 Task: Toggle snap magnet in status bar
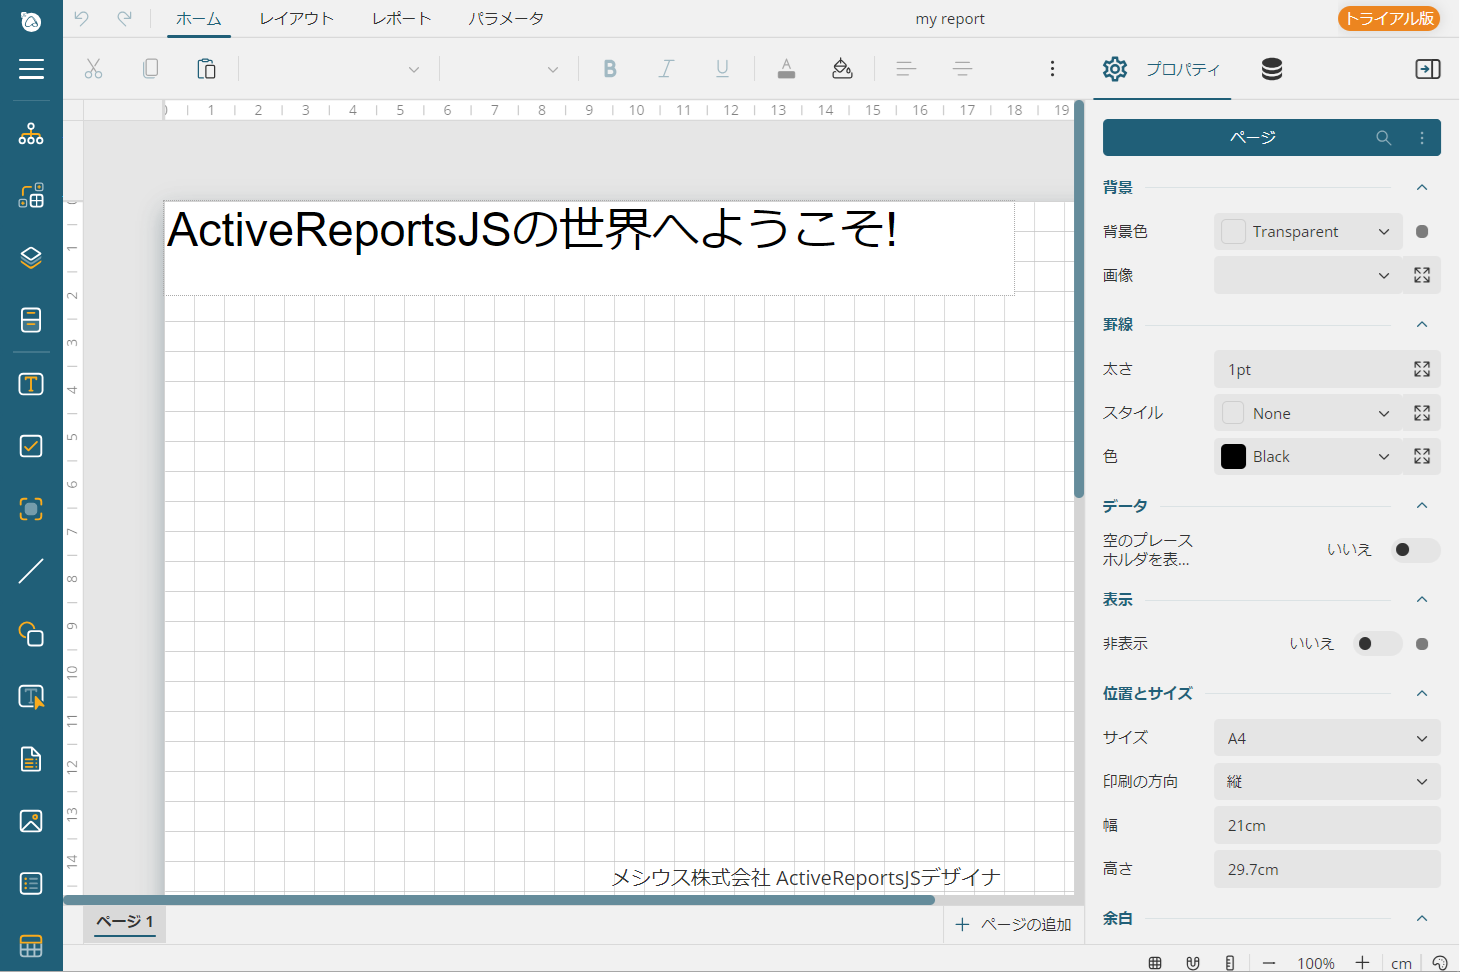1193,963
